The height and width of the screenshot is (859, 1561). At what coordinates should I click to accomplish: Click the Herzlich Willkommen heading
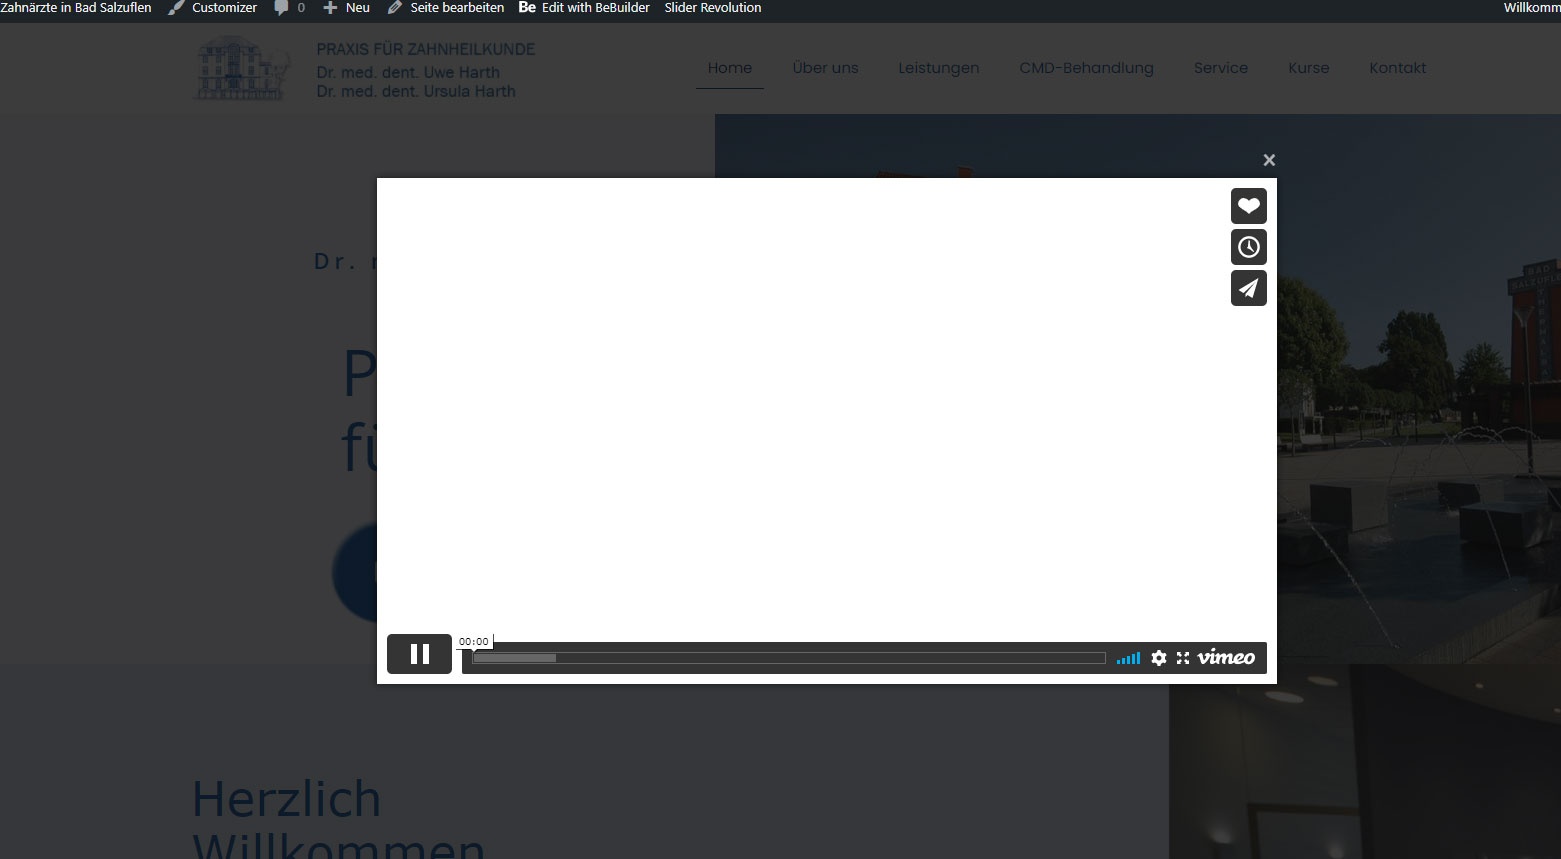tap(338, 817)
